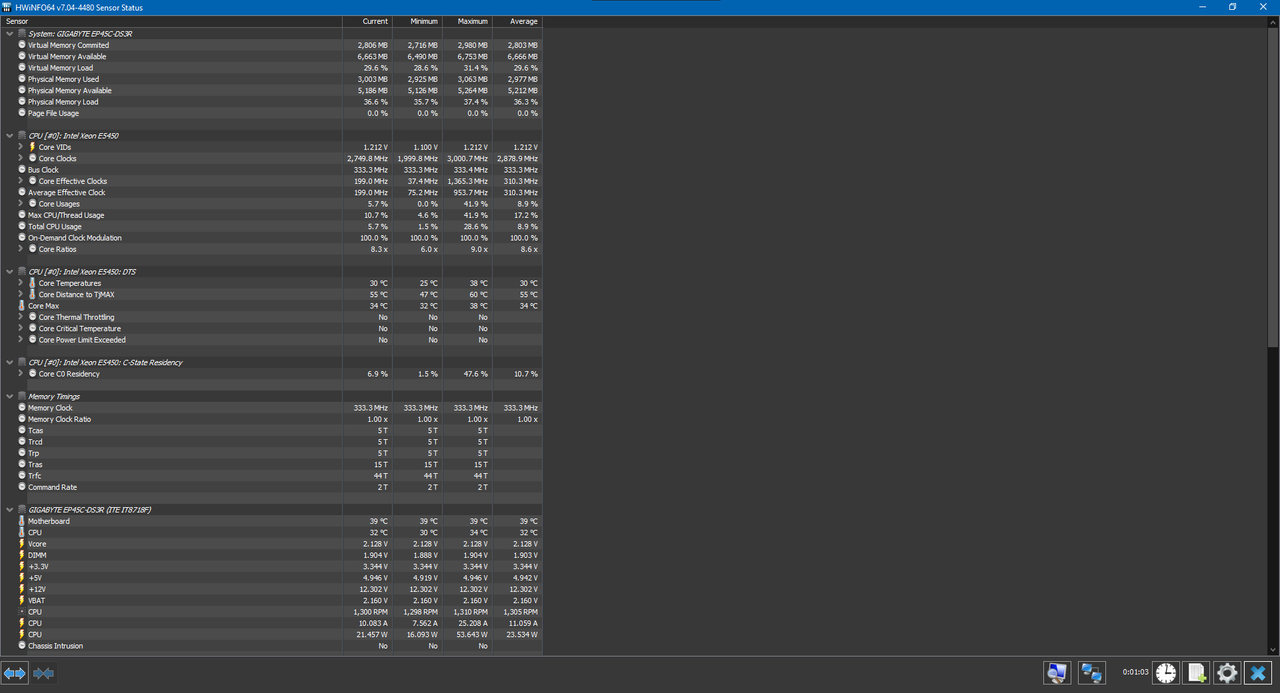Collapse the System: GIGABYTE EP45C-DS3R group

(x=9, y=34)
